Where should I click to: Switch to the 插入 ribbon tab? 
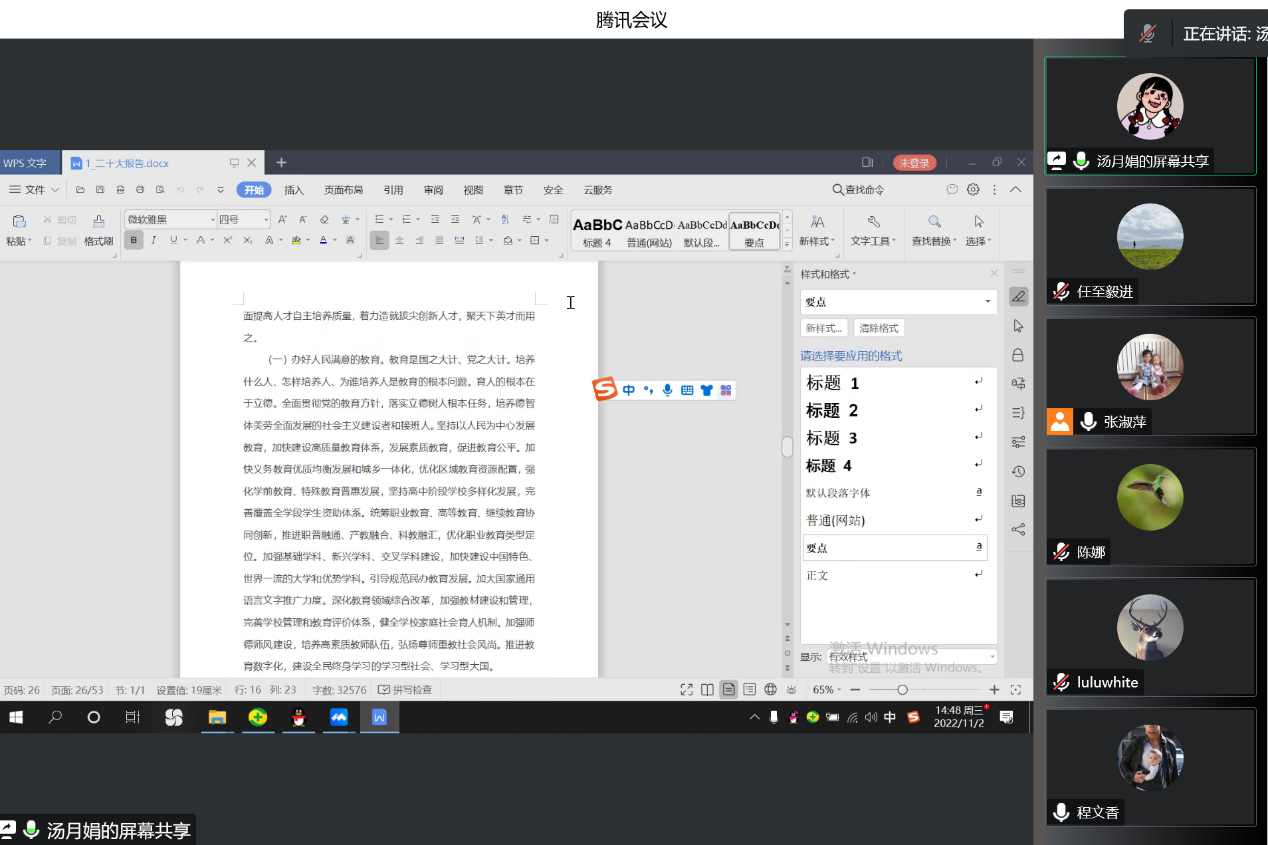(294, 190)
